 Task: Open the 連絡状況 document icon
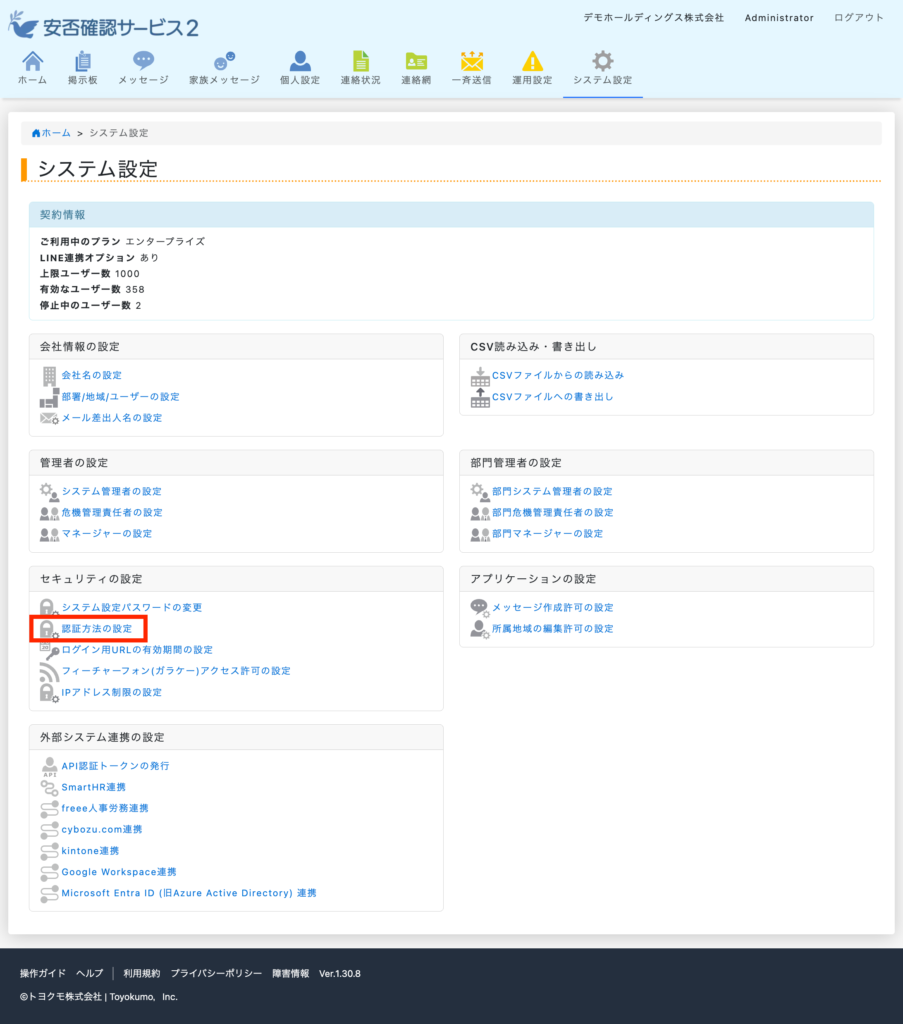click(360, 61)
